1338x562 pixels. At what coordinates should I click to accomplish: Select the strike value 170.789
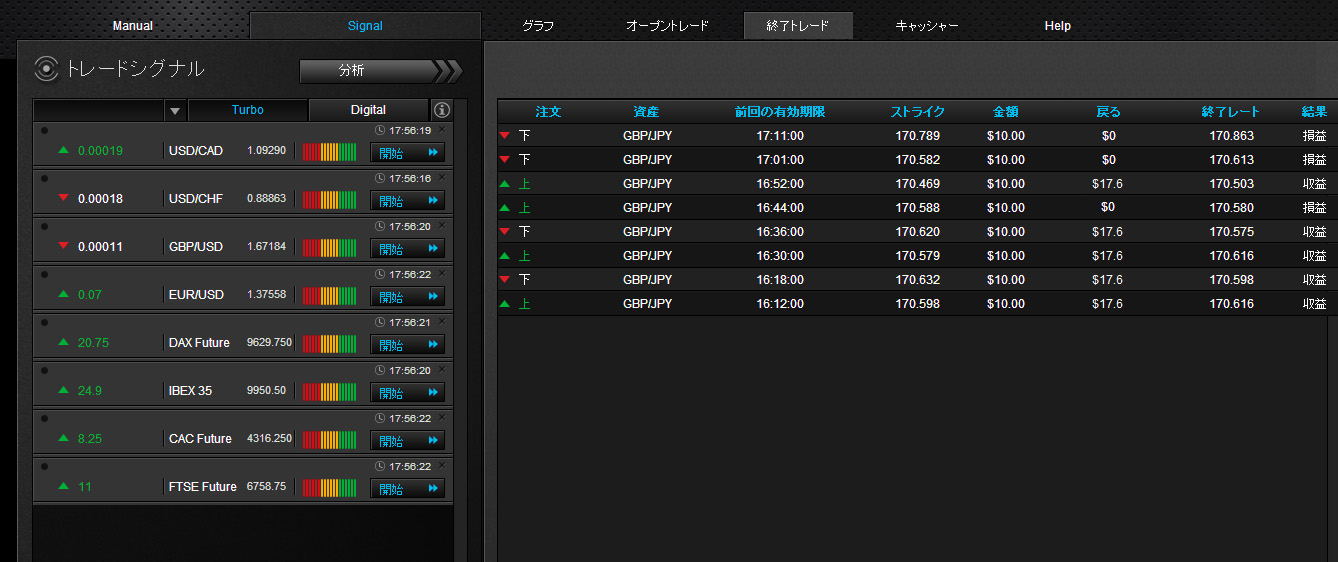click(x=917, y=136)
